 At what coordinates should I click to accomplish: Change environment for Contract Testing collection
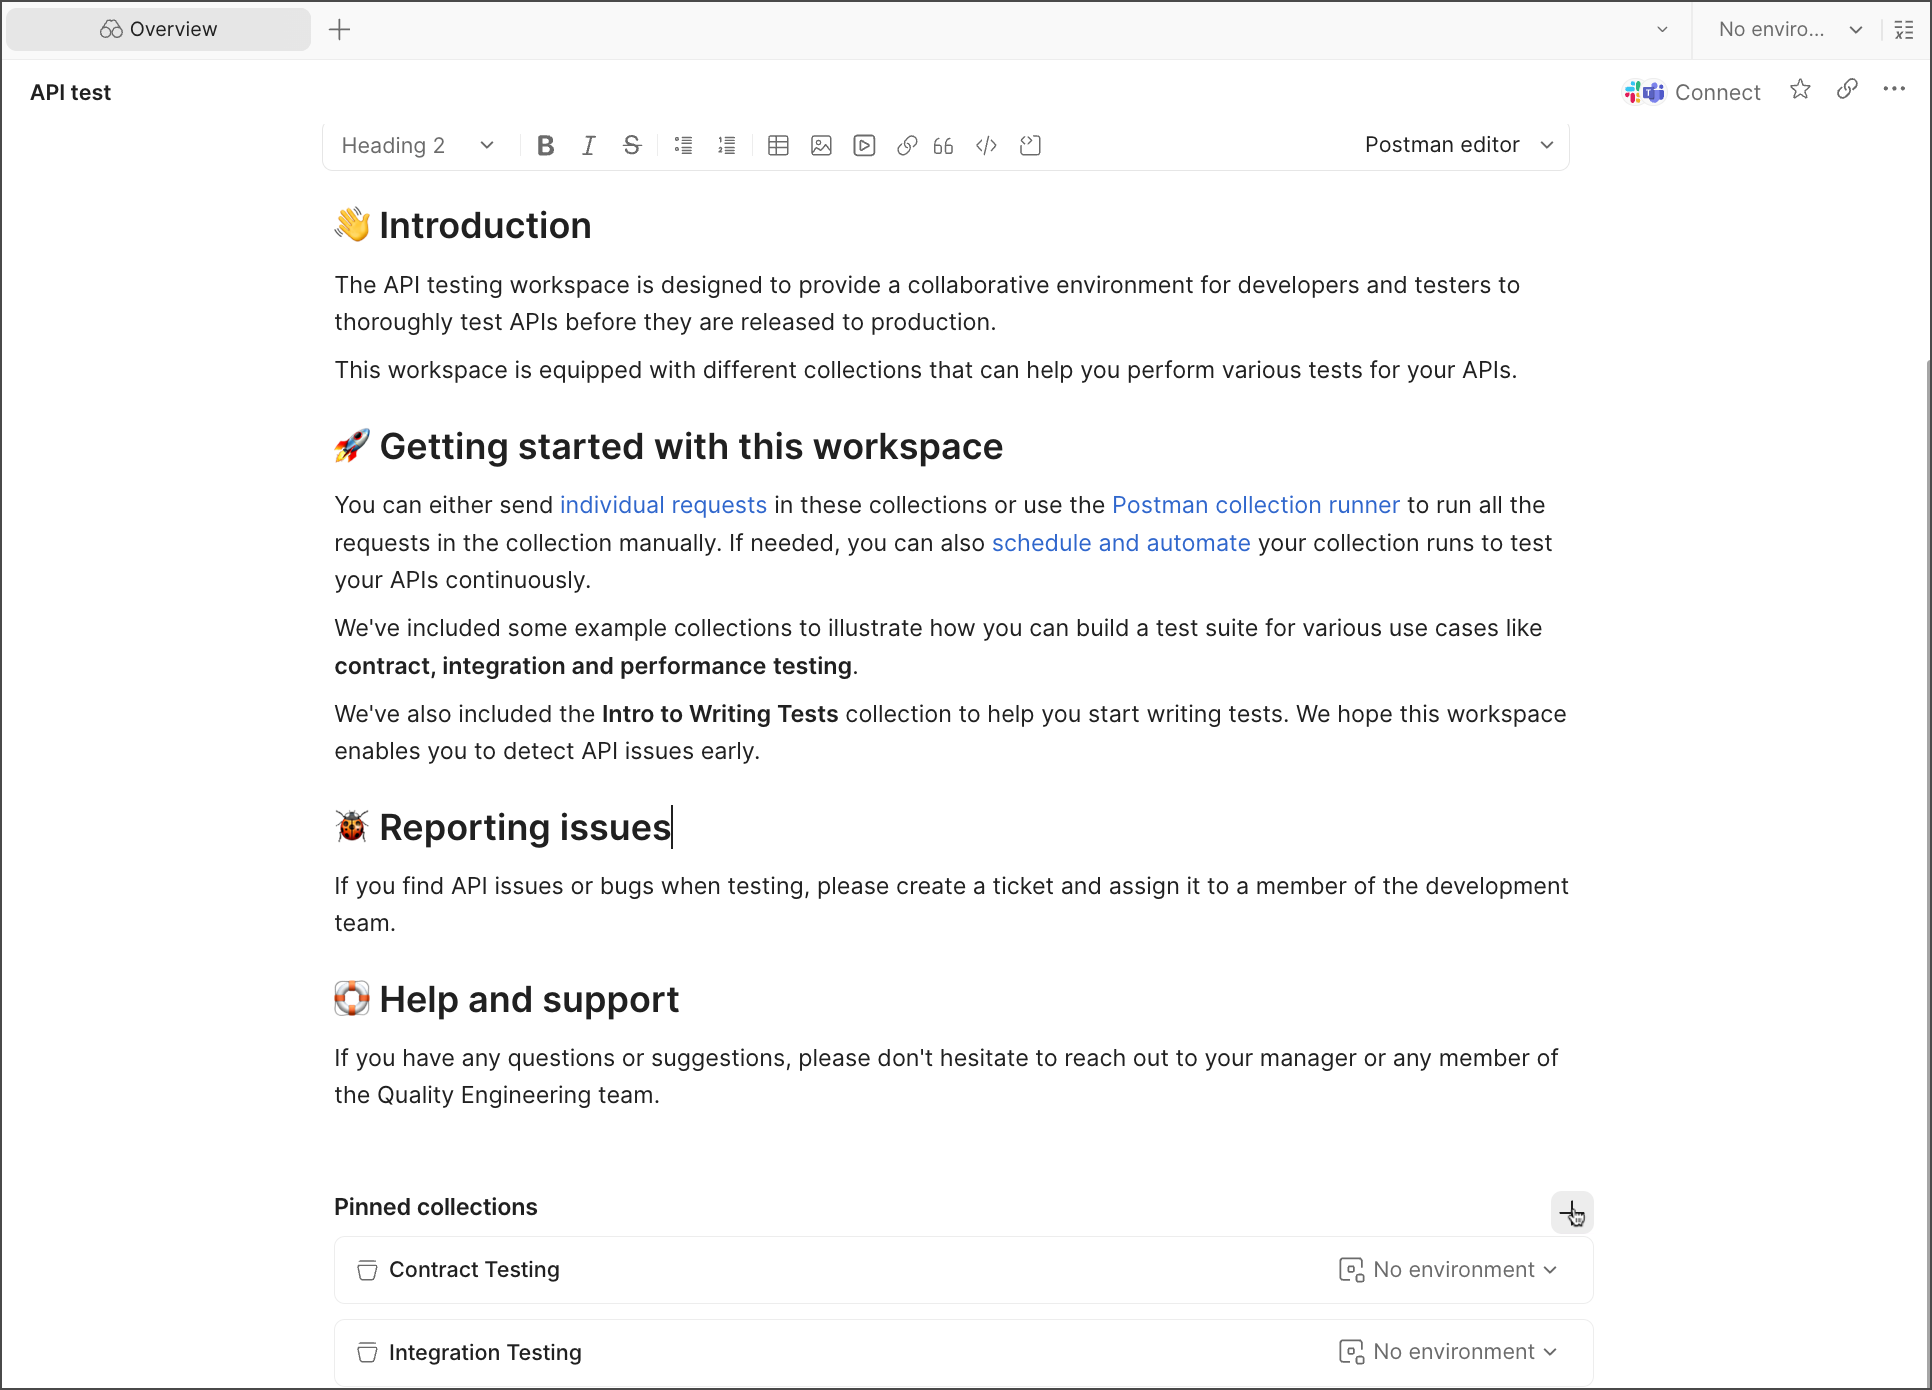click(x=1448, y=1270)
